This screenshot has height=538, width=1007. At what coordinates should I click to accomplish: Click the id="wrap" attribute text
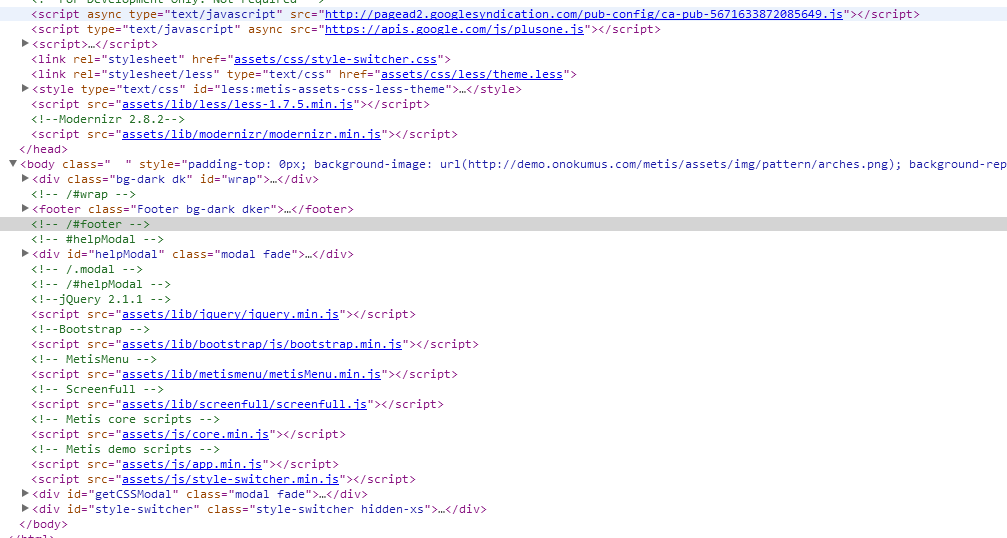pos(233,178)
